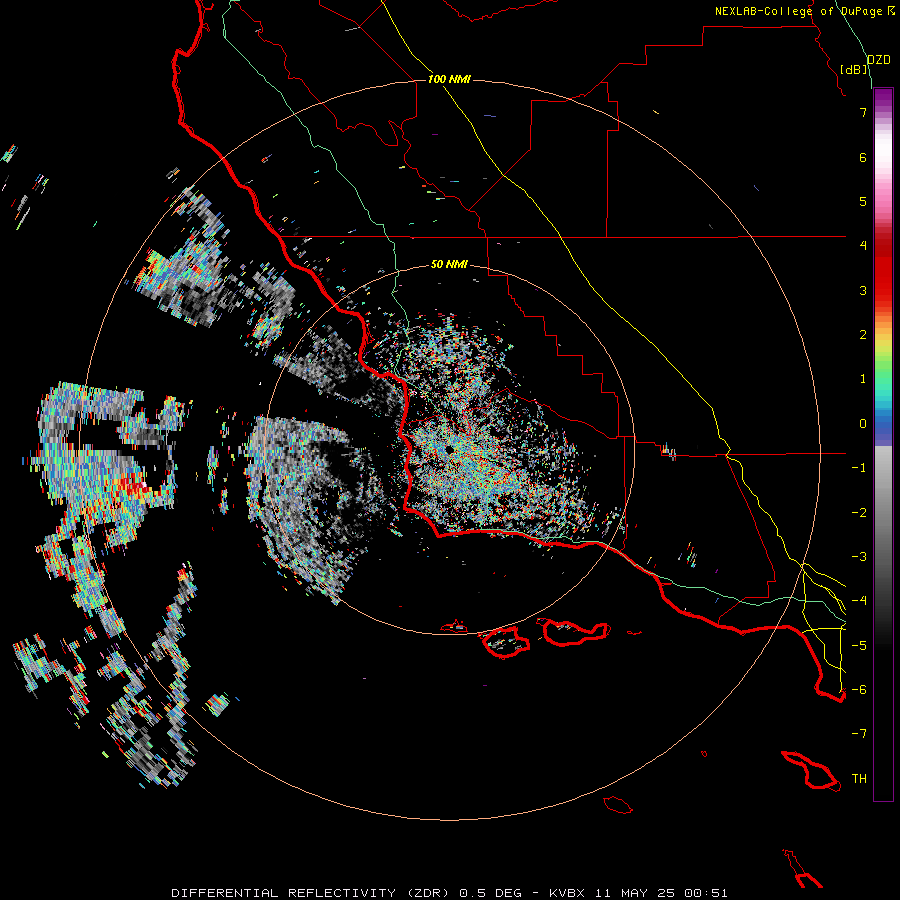This screenshot has width=900, height=900.
Task: Click the scale value 4 on the legend
Action: pos(863,246)
